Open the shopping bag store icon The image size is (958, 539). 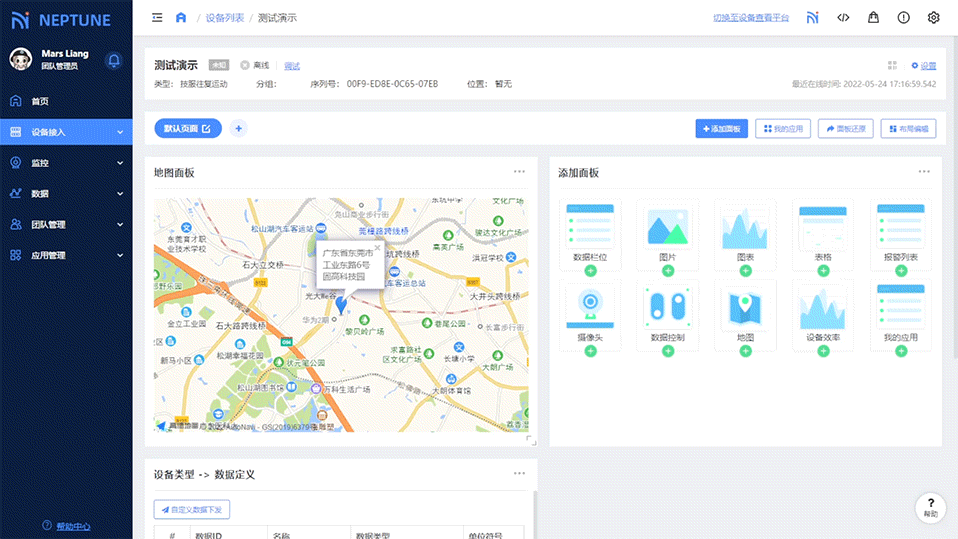click(x=873, y=18)
